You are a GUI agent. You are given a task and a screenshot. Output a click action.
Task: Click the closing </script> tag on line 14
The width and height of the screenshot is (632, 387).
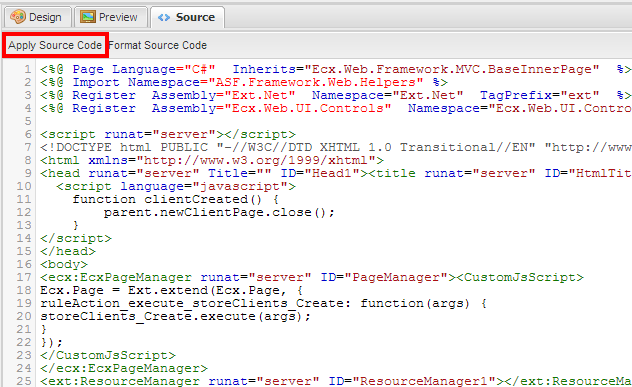(x=76, y=238)
